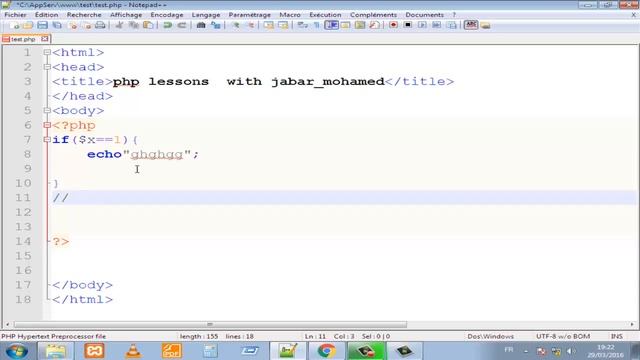This screenshot has height=360, width=640.
Task: Click the Print toolbar icon
Action: point(100,25)
